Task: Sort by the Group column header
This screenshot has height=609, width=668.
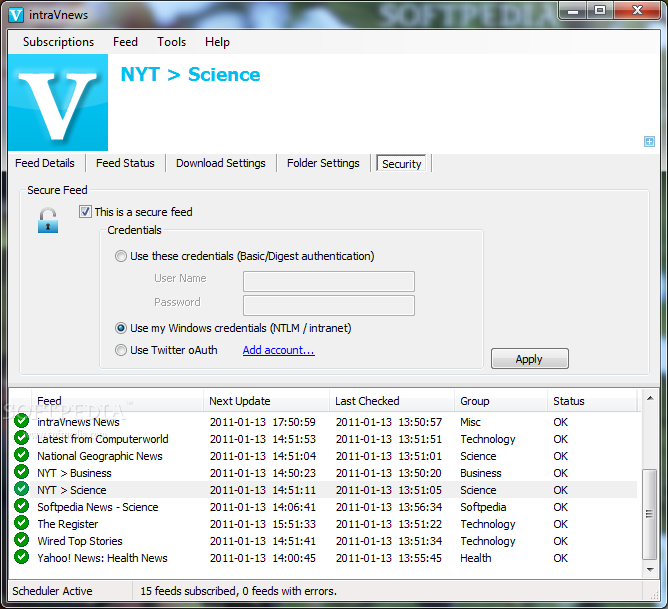Action: 501,401
